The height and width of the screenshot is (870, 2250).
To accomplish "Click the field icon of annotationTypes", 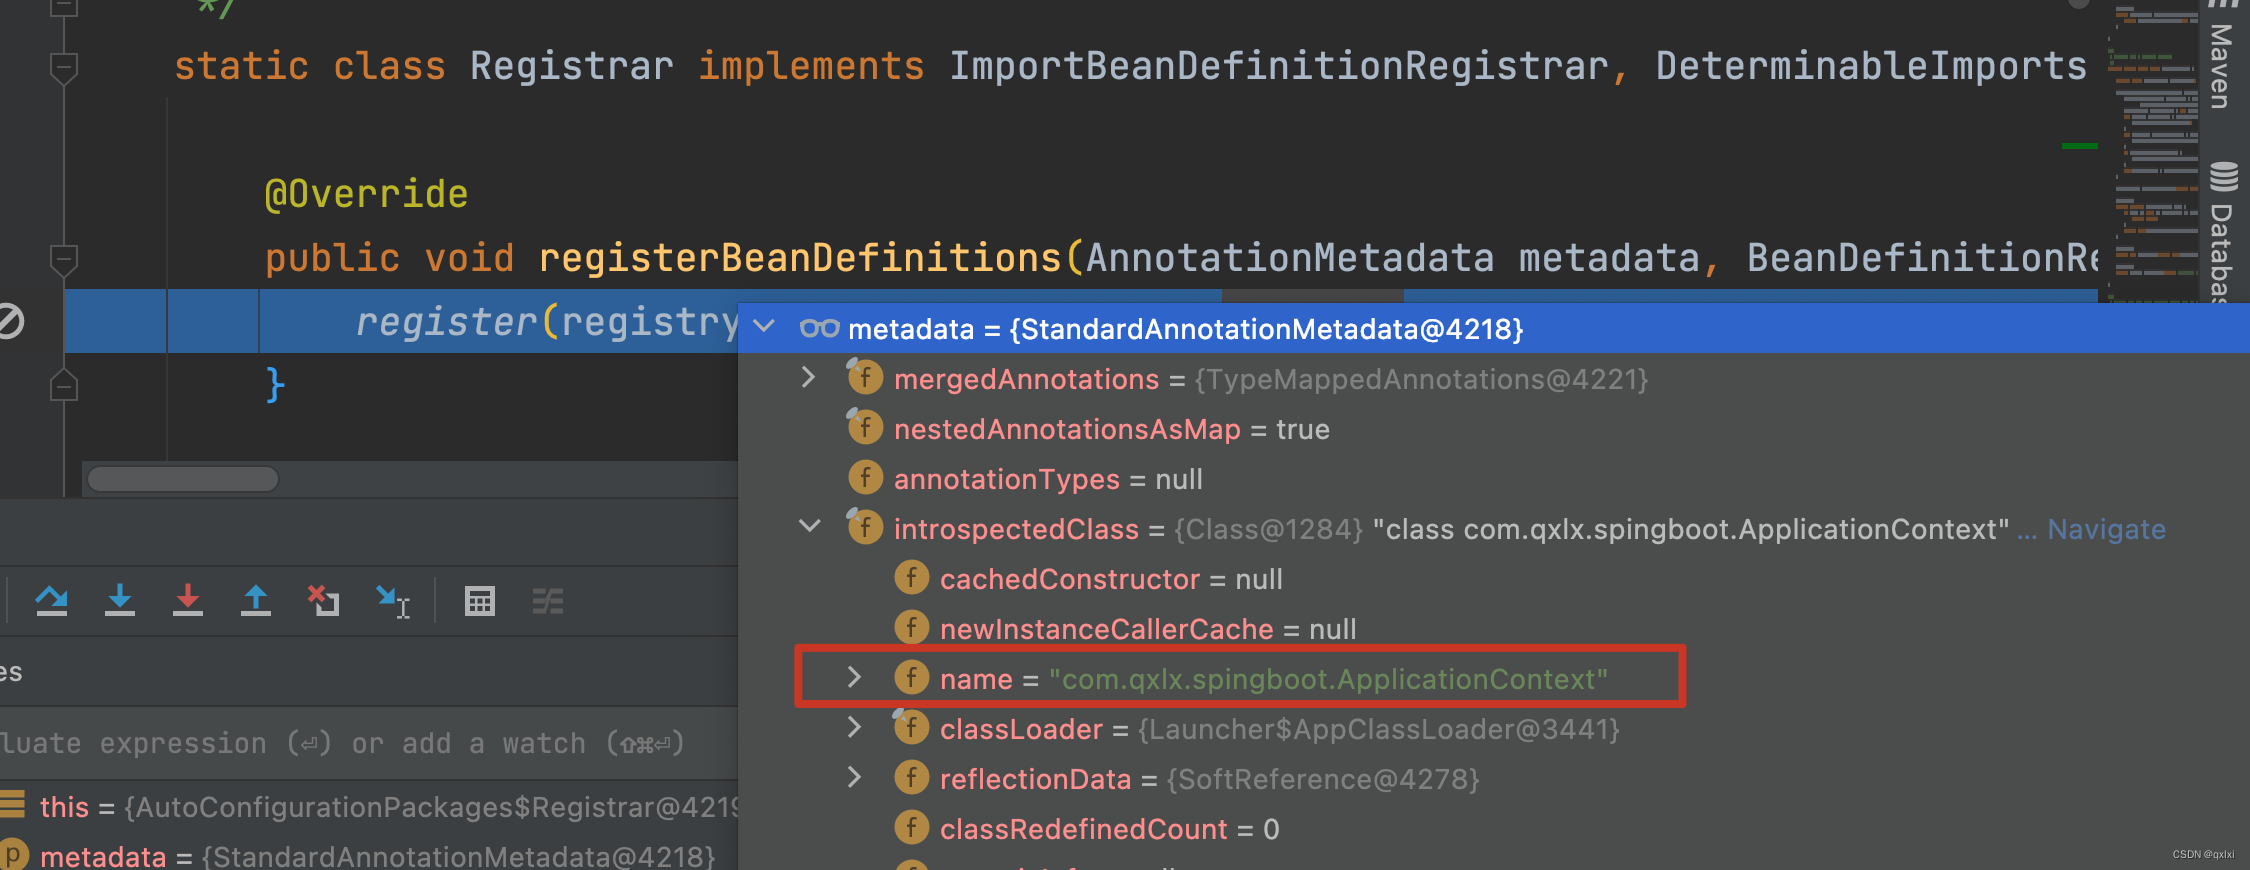I will coord(865,478).
